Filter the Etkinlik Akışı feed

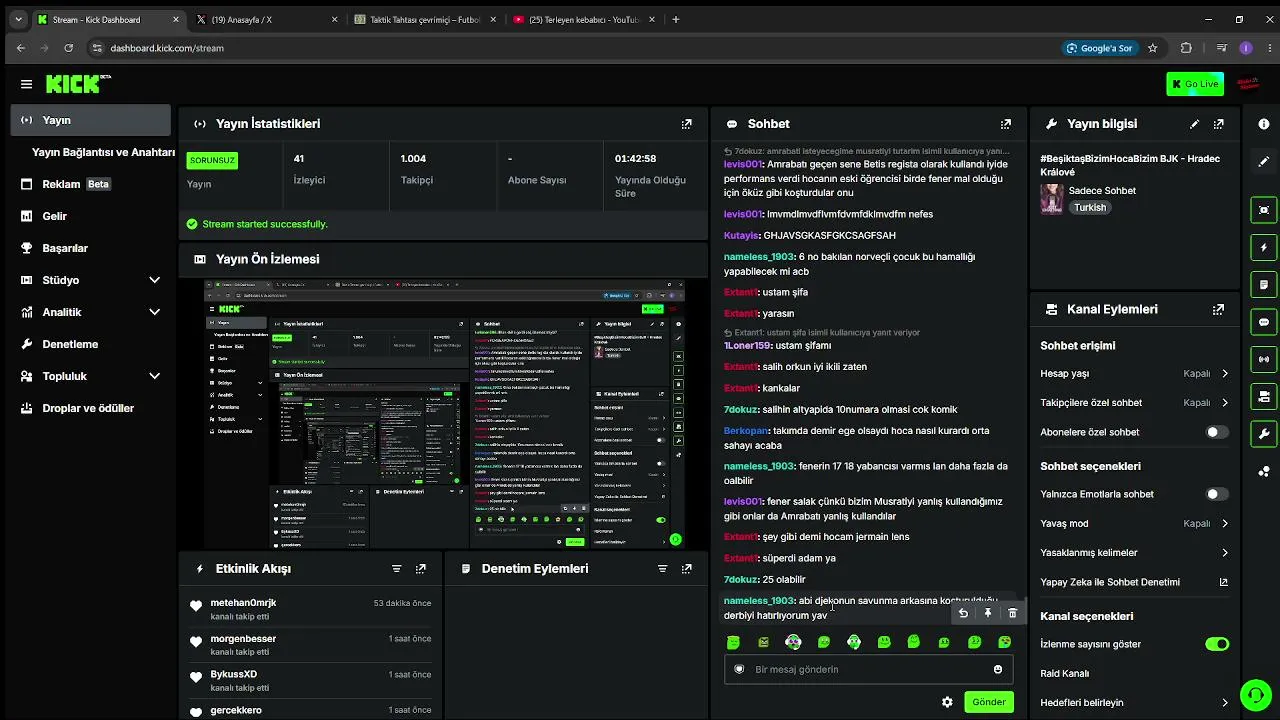[x=396, y=569]
